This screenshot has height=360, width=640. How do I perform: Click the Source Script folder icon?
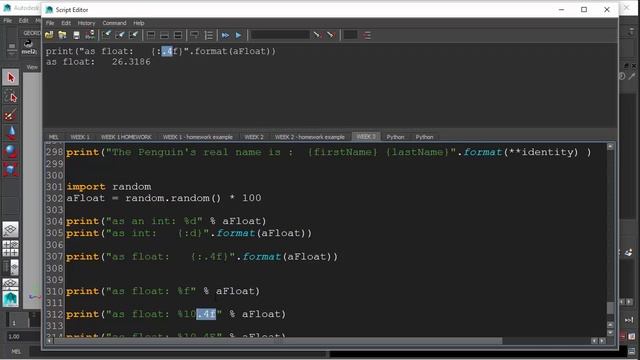click(62, 35)
